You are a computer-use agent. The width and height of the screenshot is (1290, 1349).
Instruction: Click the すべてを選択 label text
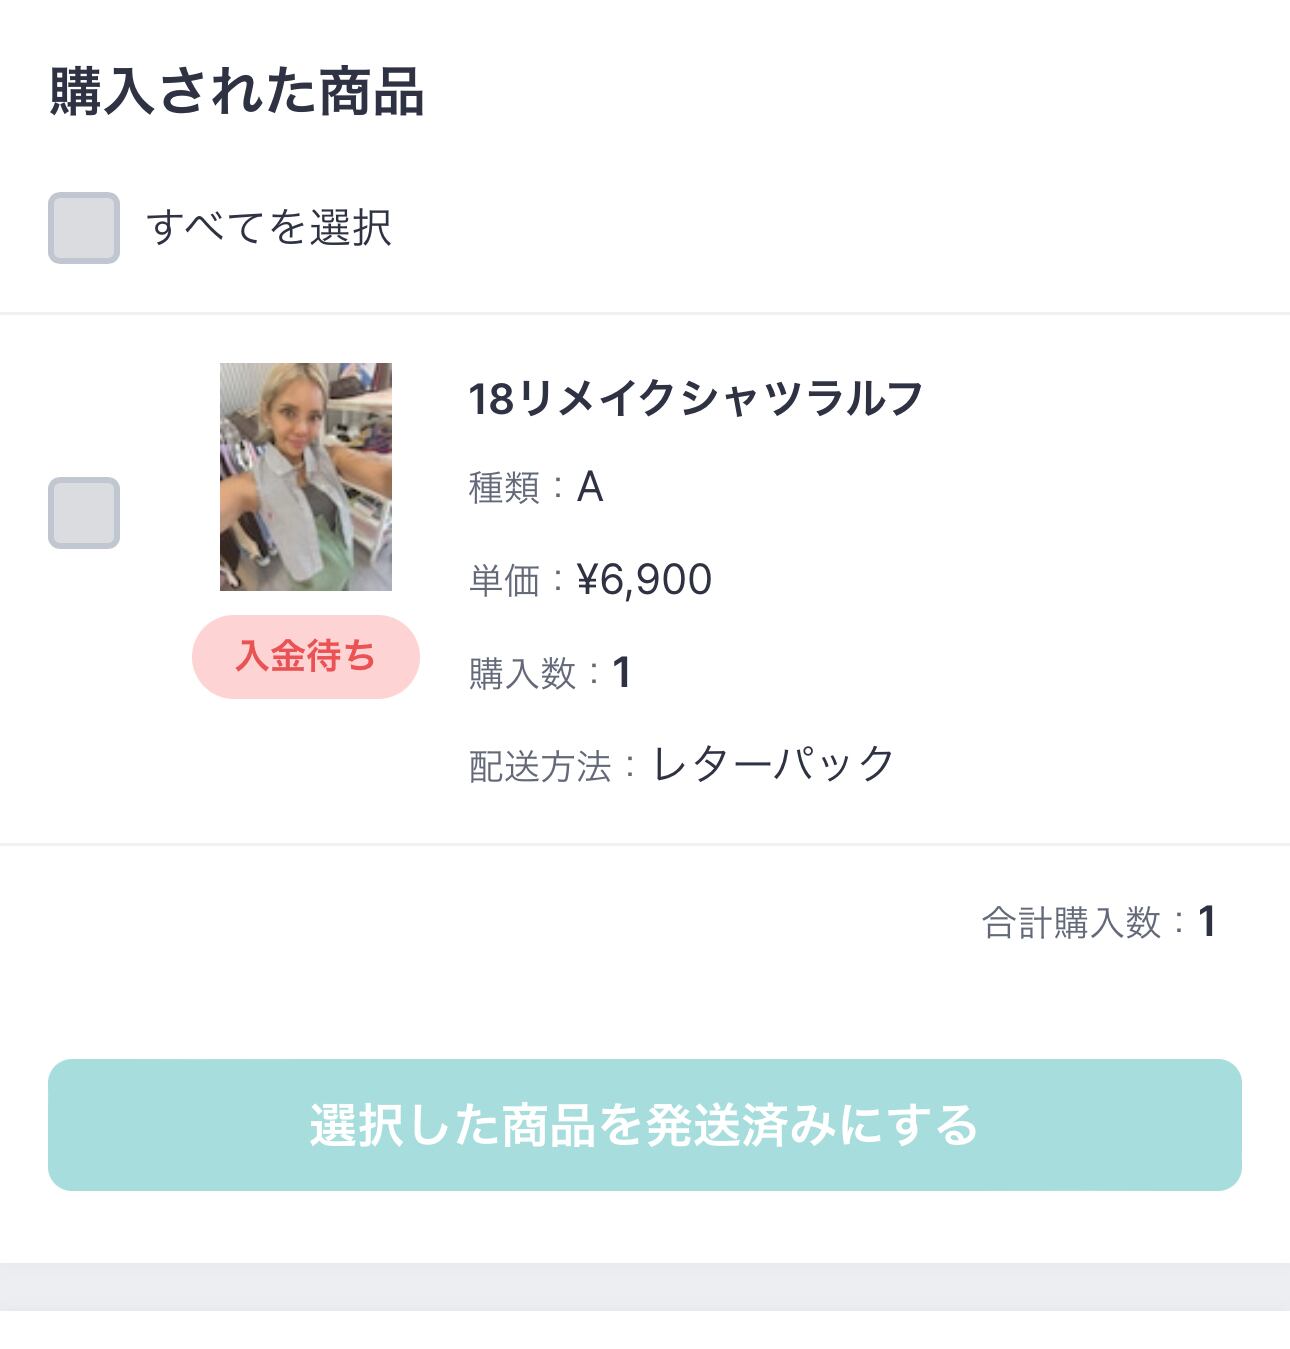[269, 228]
